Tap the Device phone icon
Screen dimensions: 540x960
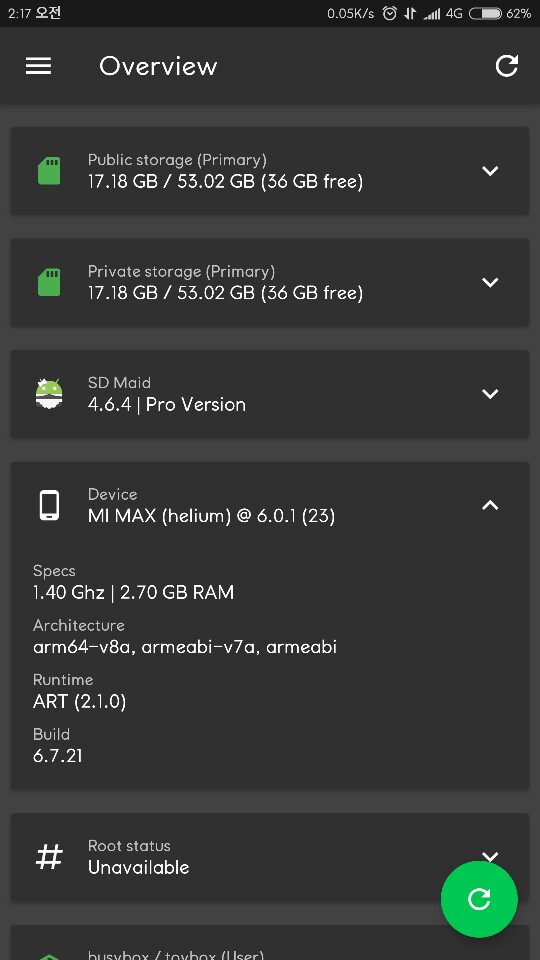click(x=49, y=505)
